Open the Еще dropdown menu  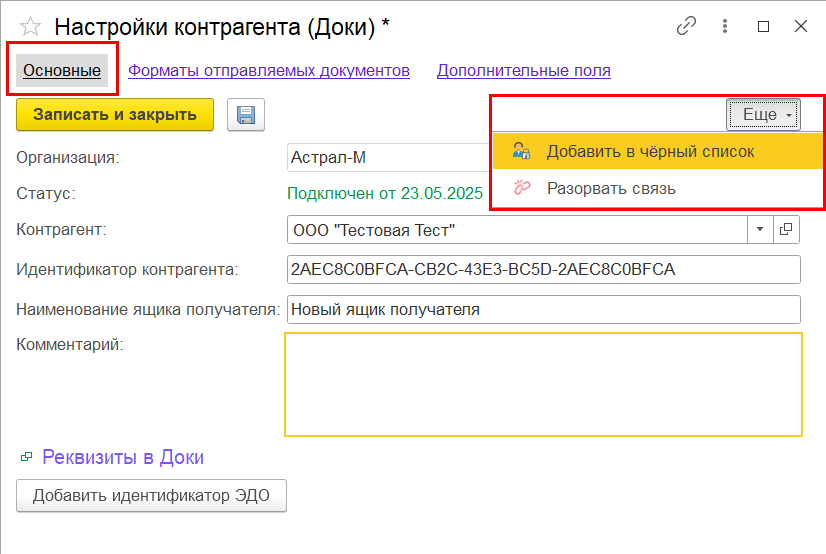763,114
